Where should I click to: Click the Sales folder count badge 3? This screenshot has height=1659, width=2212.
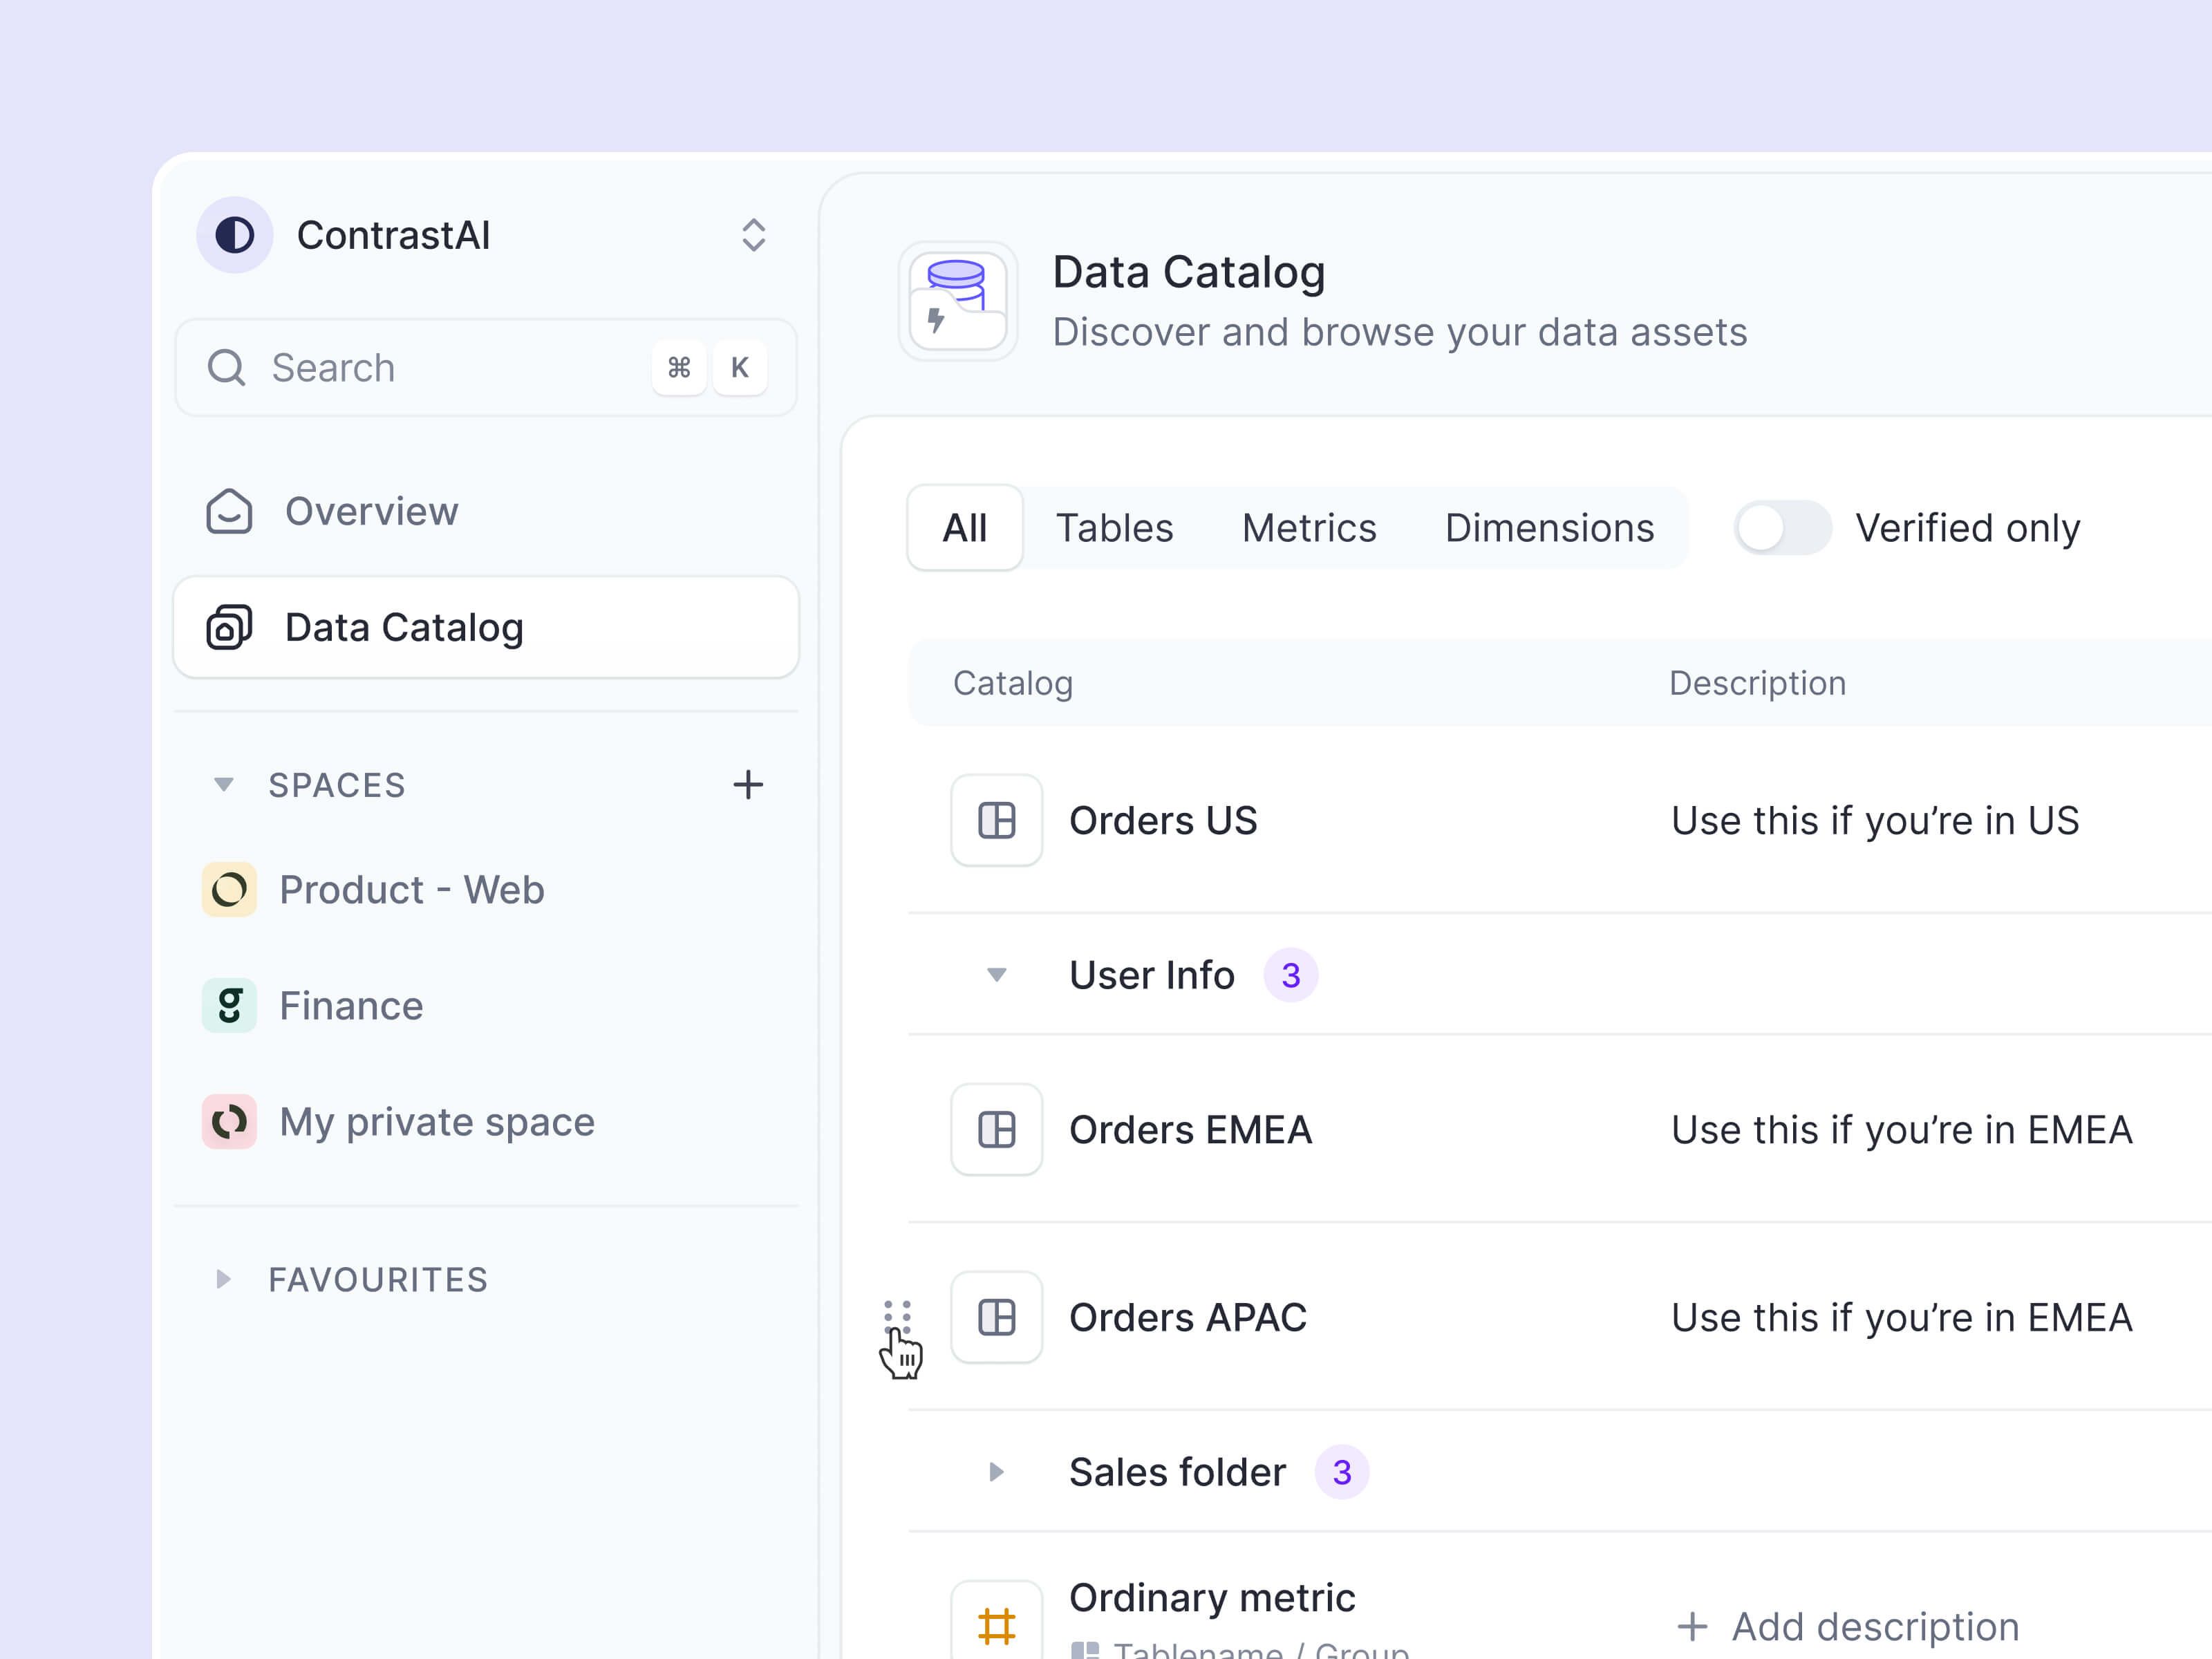pyautogui.click(x=1342, y=1472)
